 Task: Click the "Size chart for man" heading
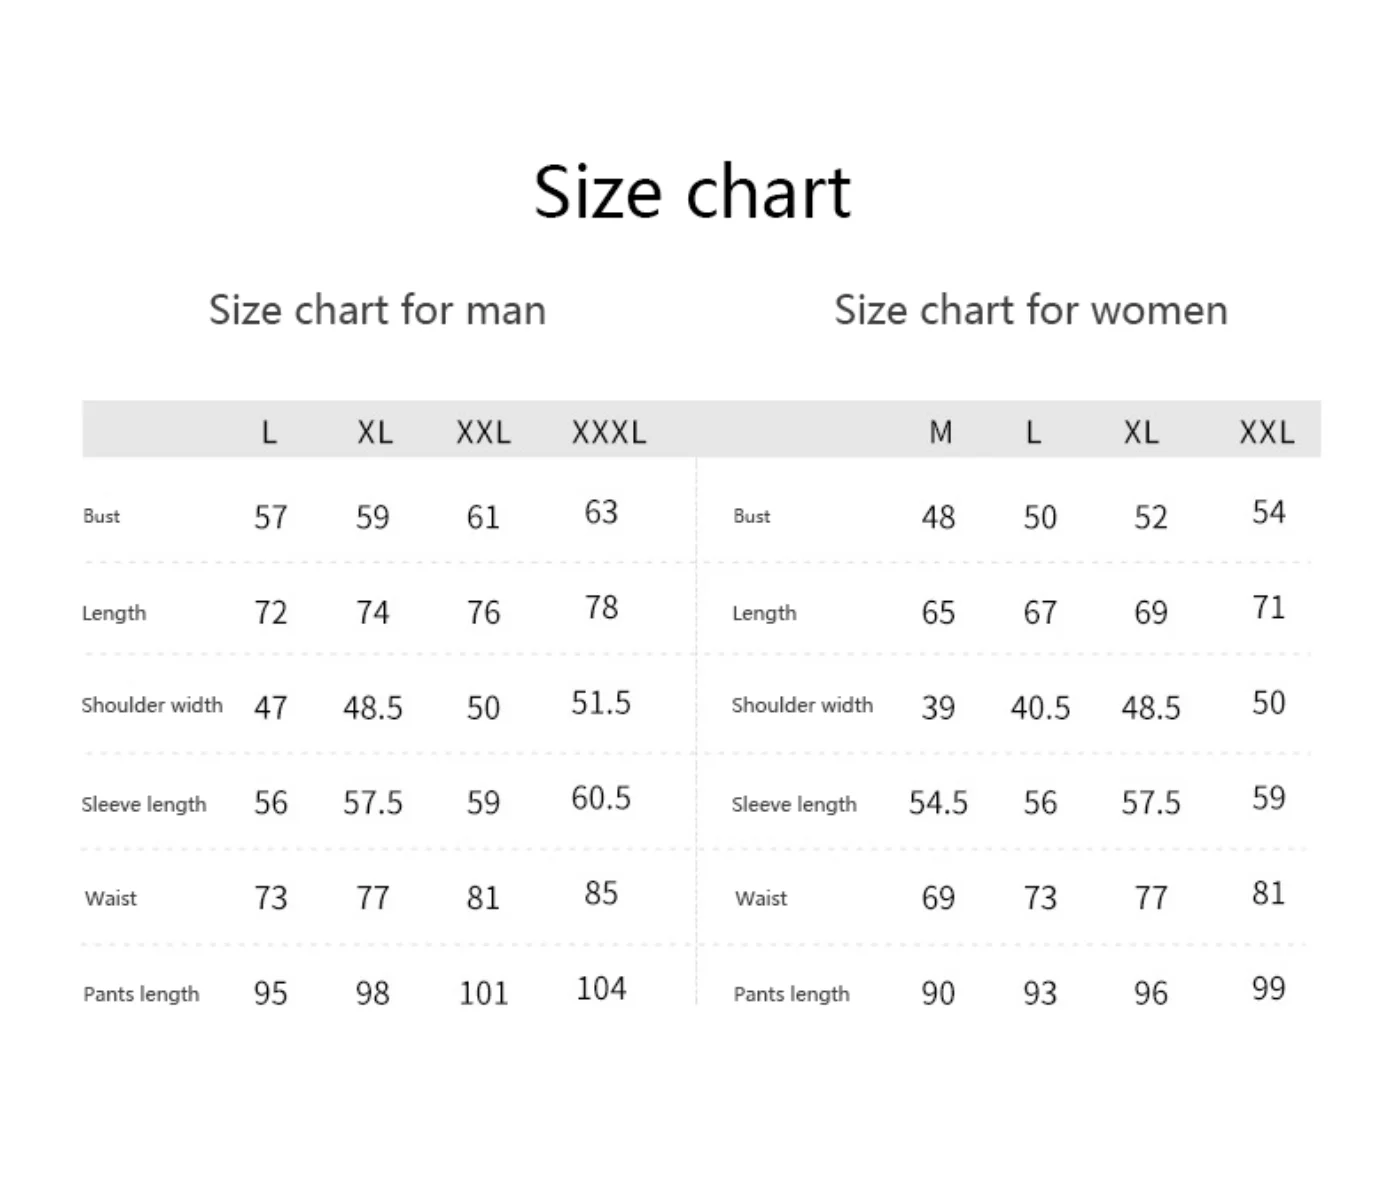pos(377,310)
